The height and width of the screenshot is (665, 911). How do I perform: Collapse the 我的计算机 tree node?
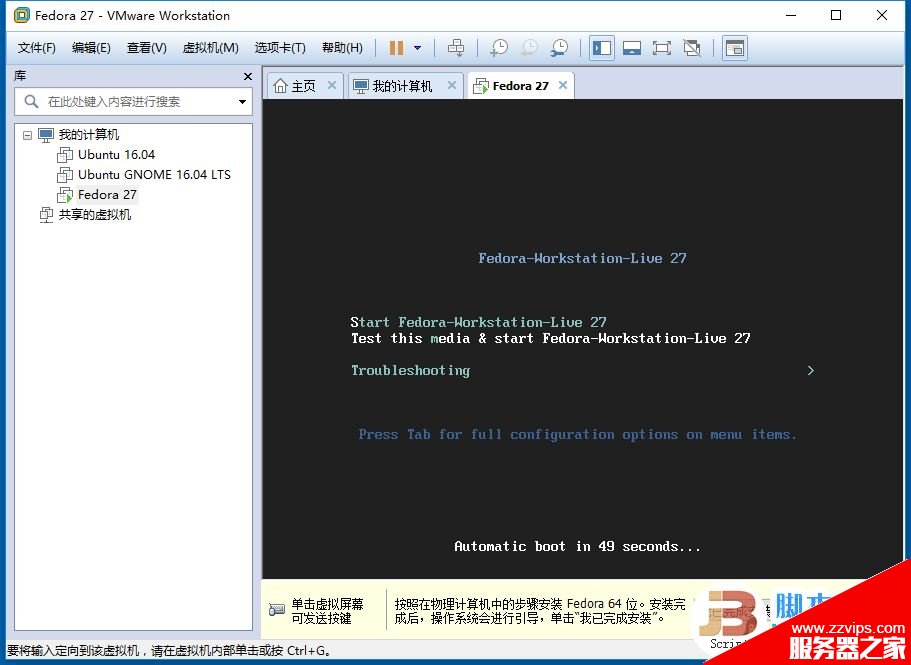tap(27, 135)
